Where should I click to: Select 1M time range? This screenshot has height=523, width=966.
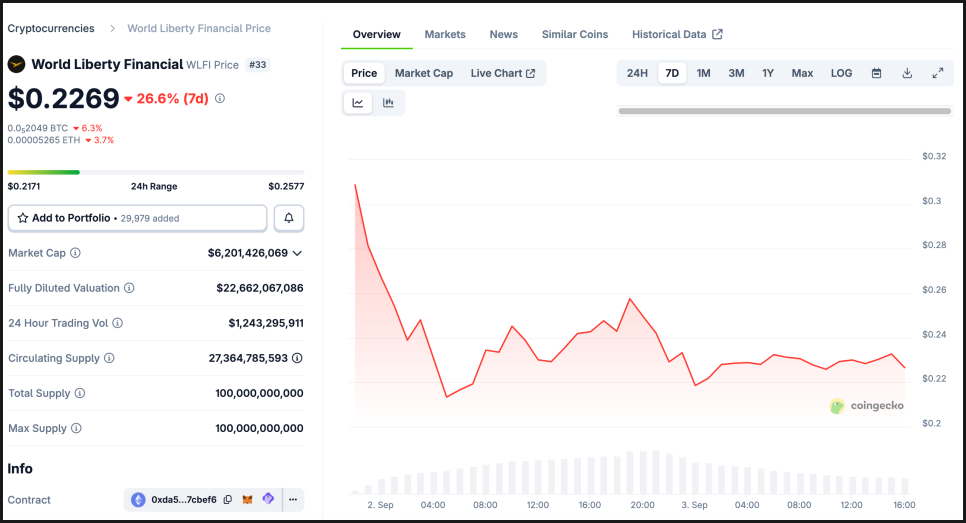(704, 73)
